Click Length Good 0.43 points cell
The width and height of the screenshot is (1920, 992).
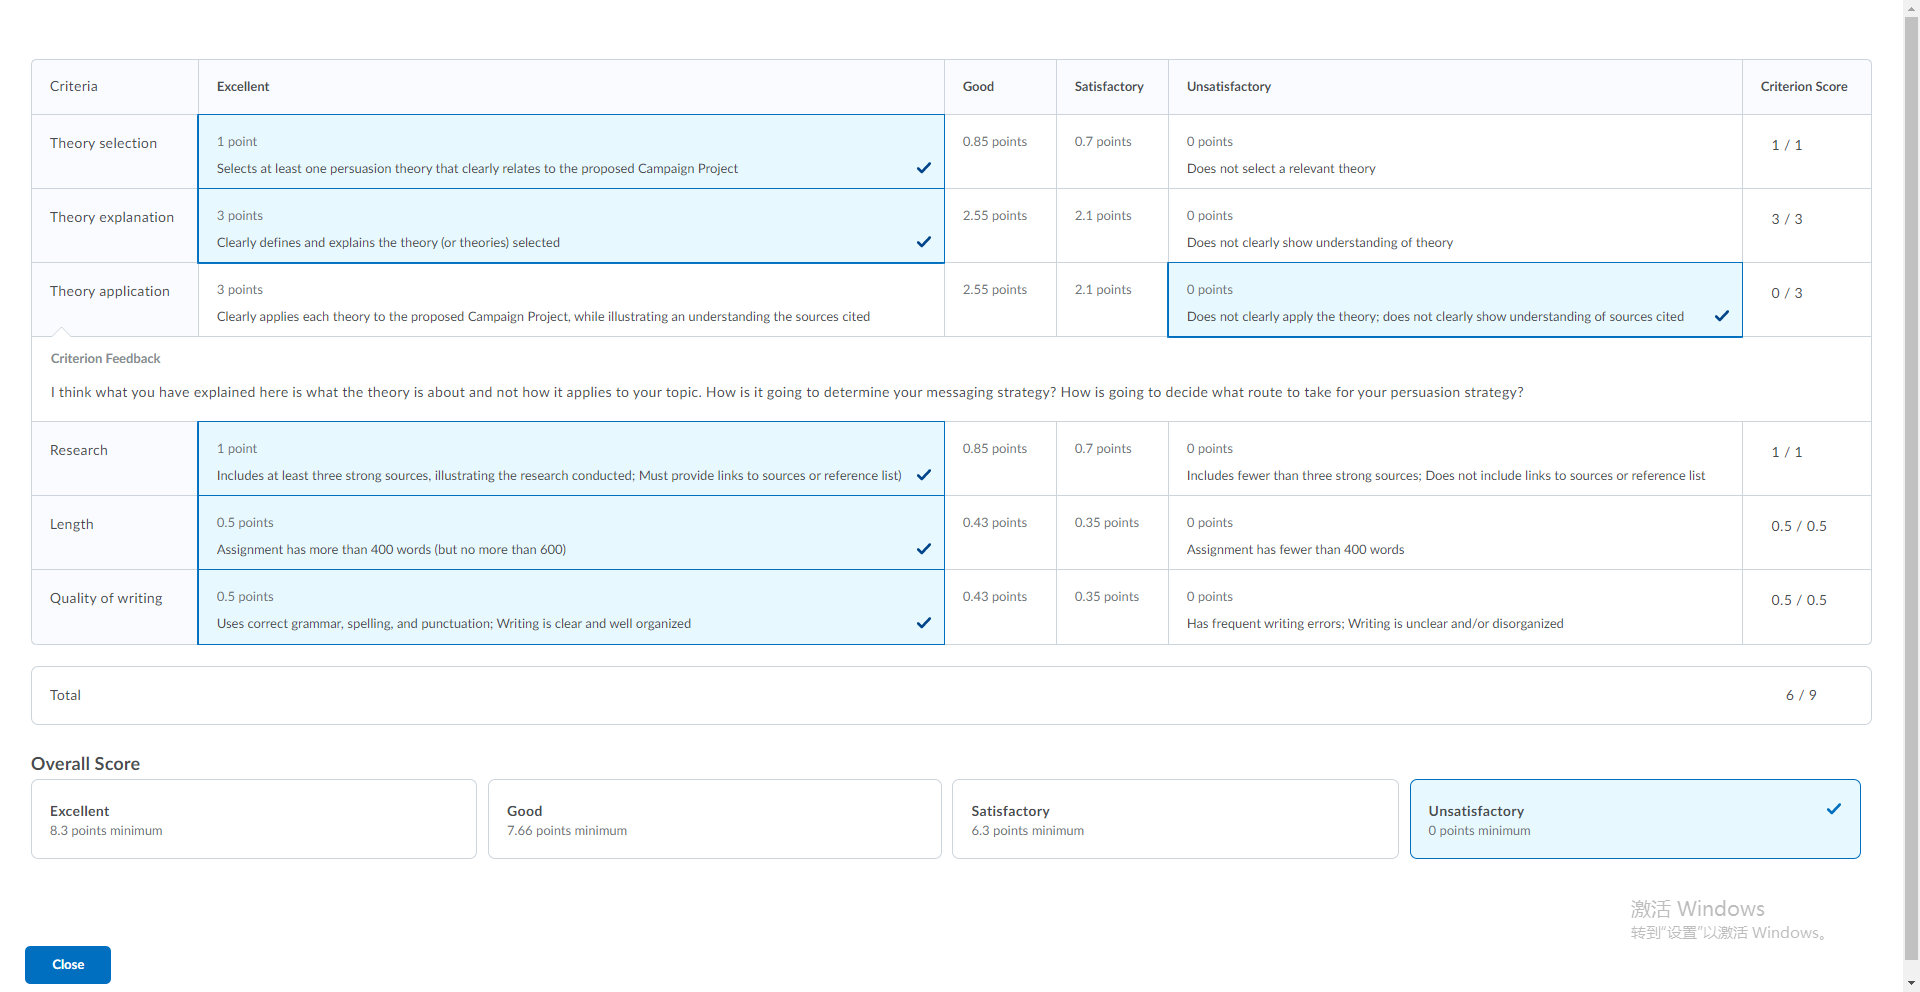click(x=1000, y=533)
